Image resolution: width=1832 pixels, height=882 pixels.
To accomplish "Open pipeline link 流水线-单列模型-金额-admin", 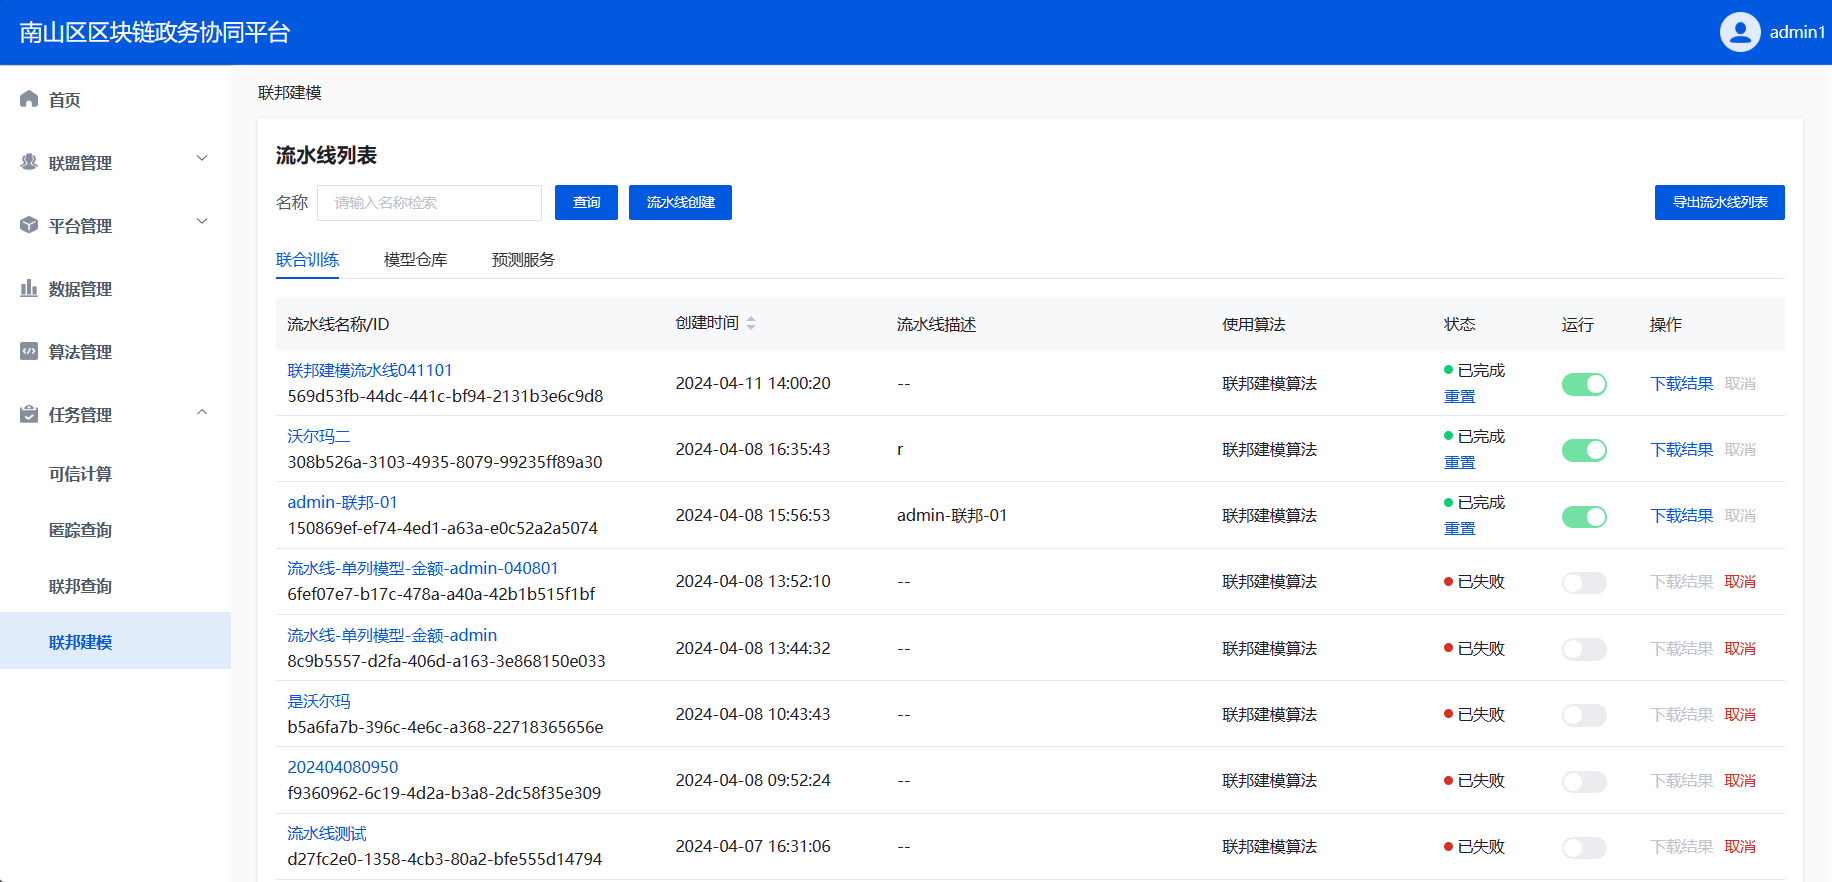I will (x=392, y=635).
